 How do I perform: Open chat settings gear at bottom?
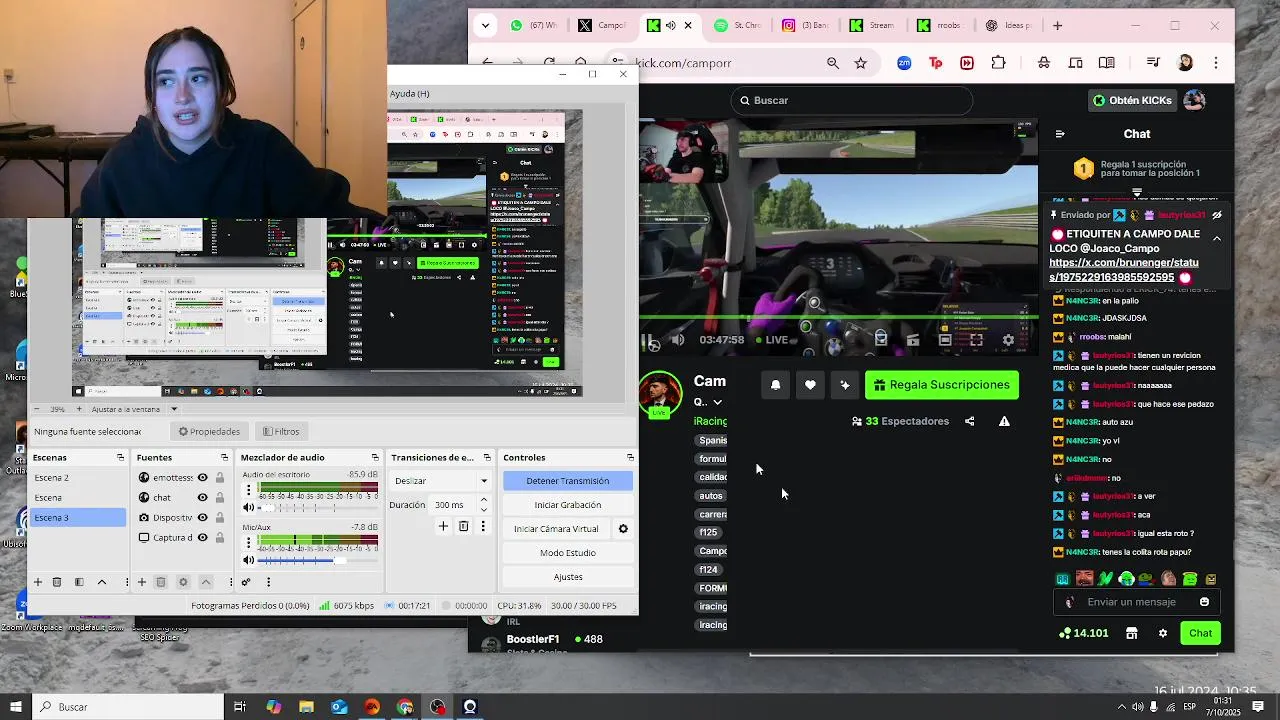(1162, 633)
